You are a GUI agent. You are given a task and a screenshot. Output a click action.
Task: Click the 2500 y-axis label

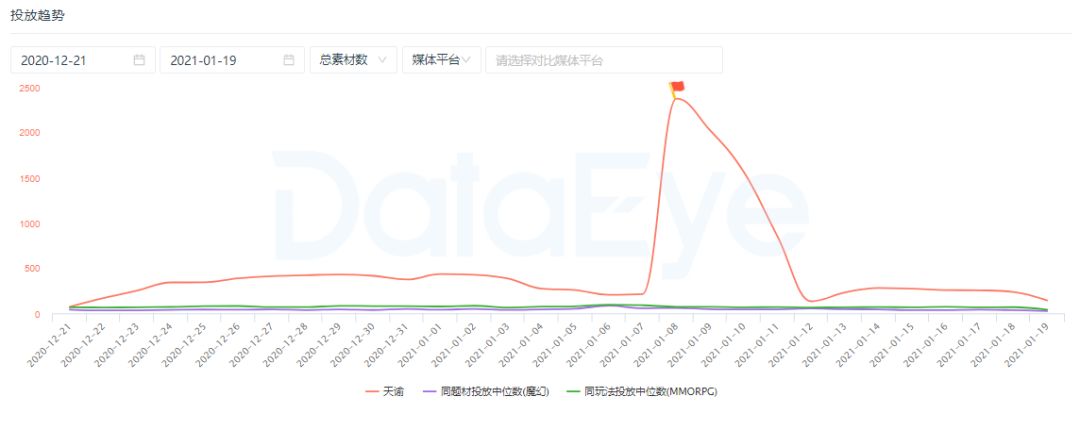click(x=28, y=88)
